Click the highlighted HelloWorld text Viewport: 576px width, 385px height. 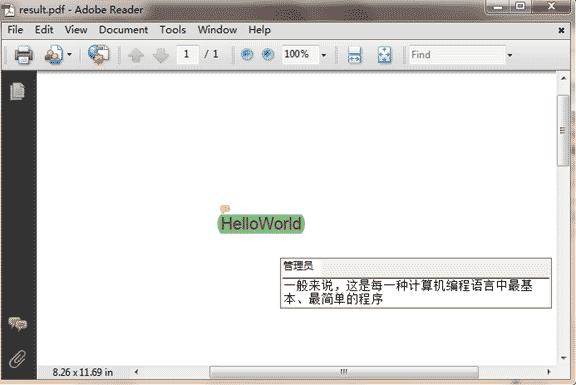(x=261, y=224)
